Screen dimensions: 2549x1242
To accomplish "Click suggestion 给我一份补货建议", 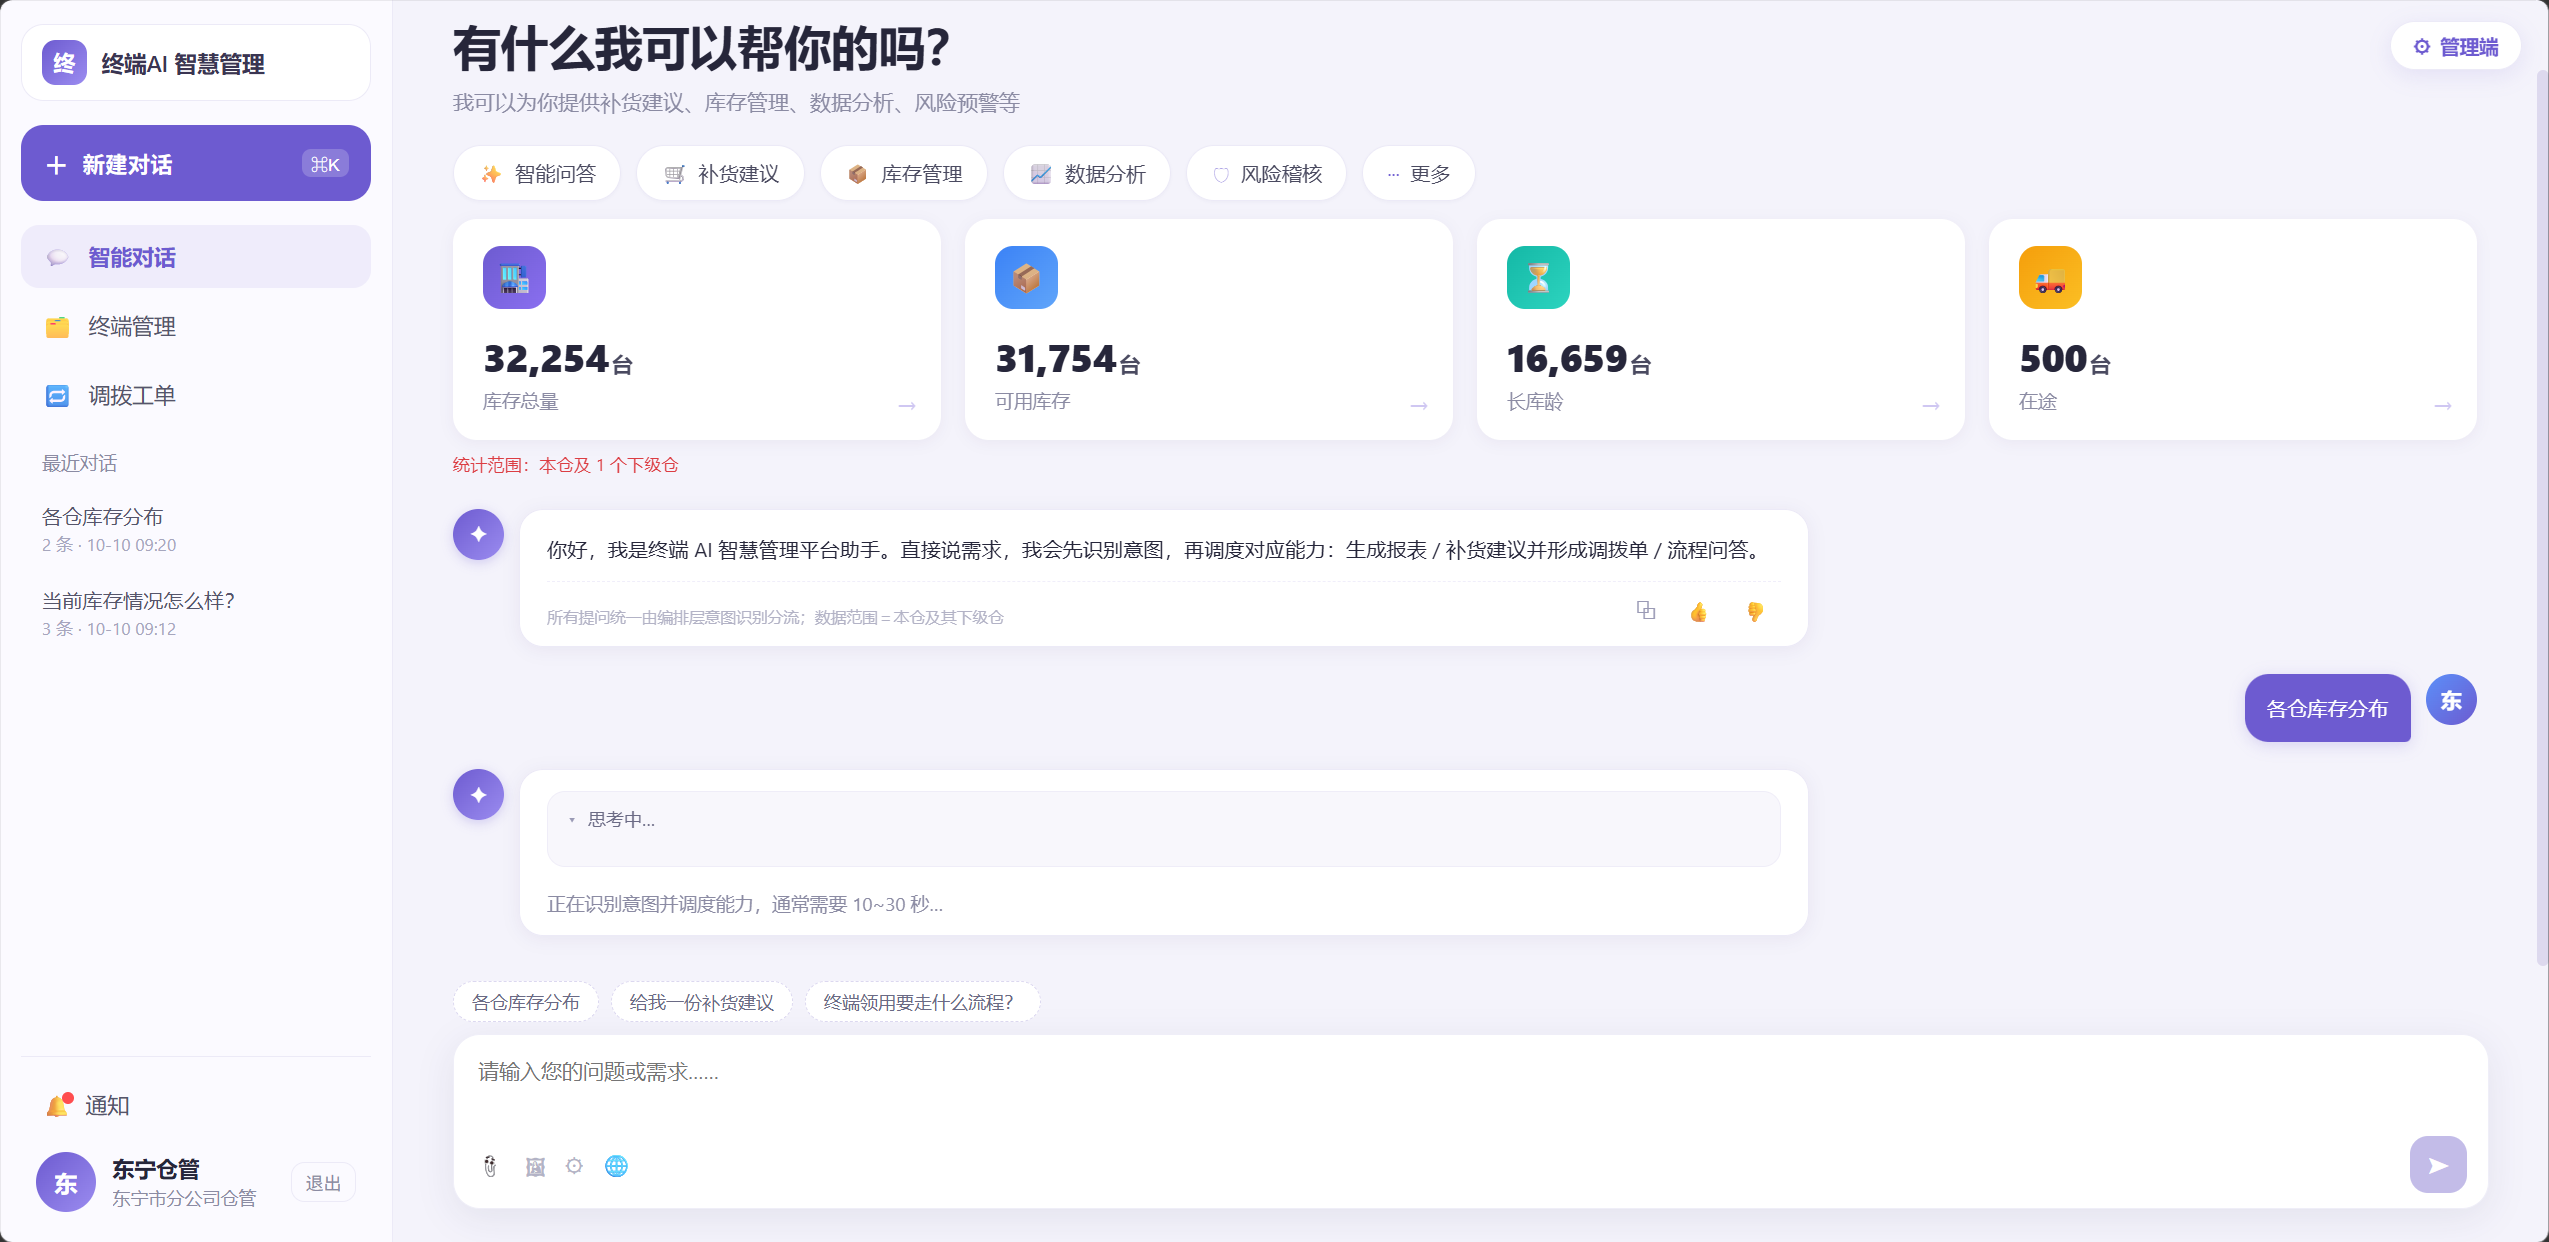I will pos(702,1002).
